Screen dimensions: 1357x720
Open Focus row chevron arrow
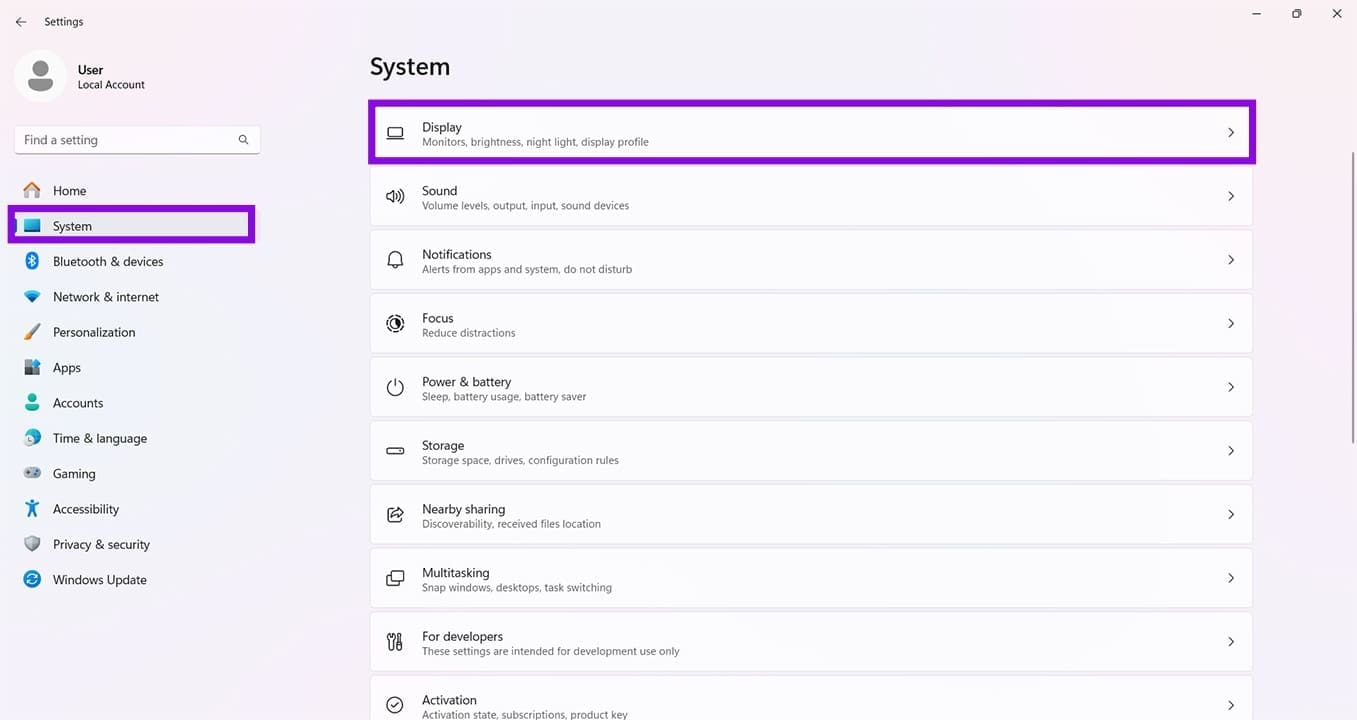point(1231,324)
